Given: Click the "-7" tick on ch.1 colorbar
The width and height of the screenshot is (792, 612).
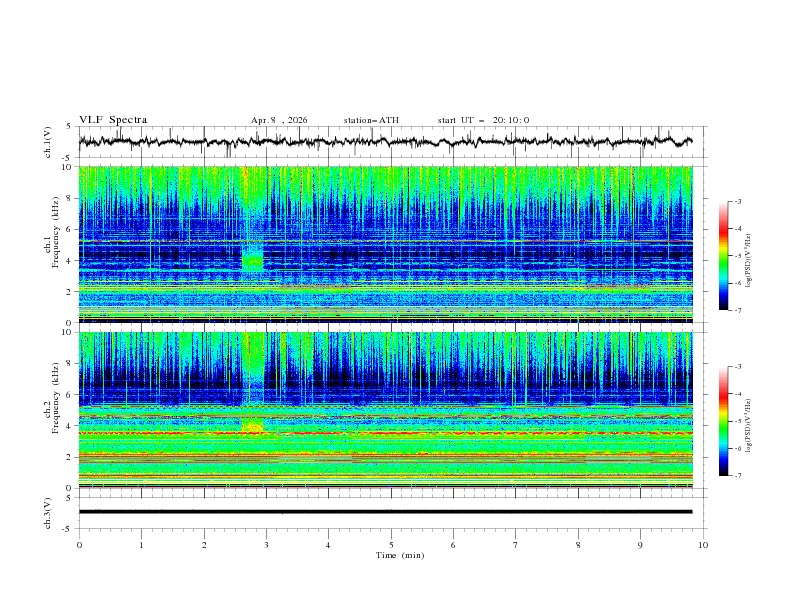Looking at the screenshot, I should tap(738, 311).
